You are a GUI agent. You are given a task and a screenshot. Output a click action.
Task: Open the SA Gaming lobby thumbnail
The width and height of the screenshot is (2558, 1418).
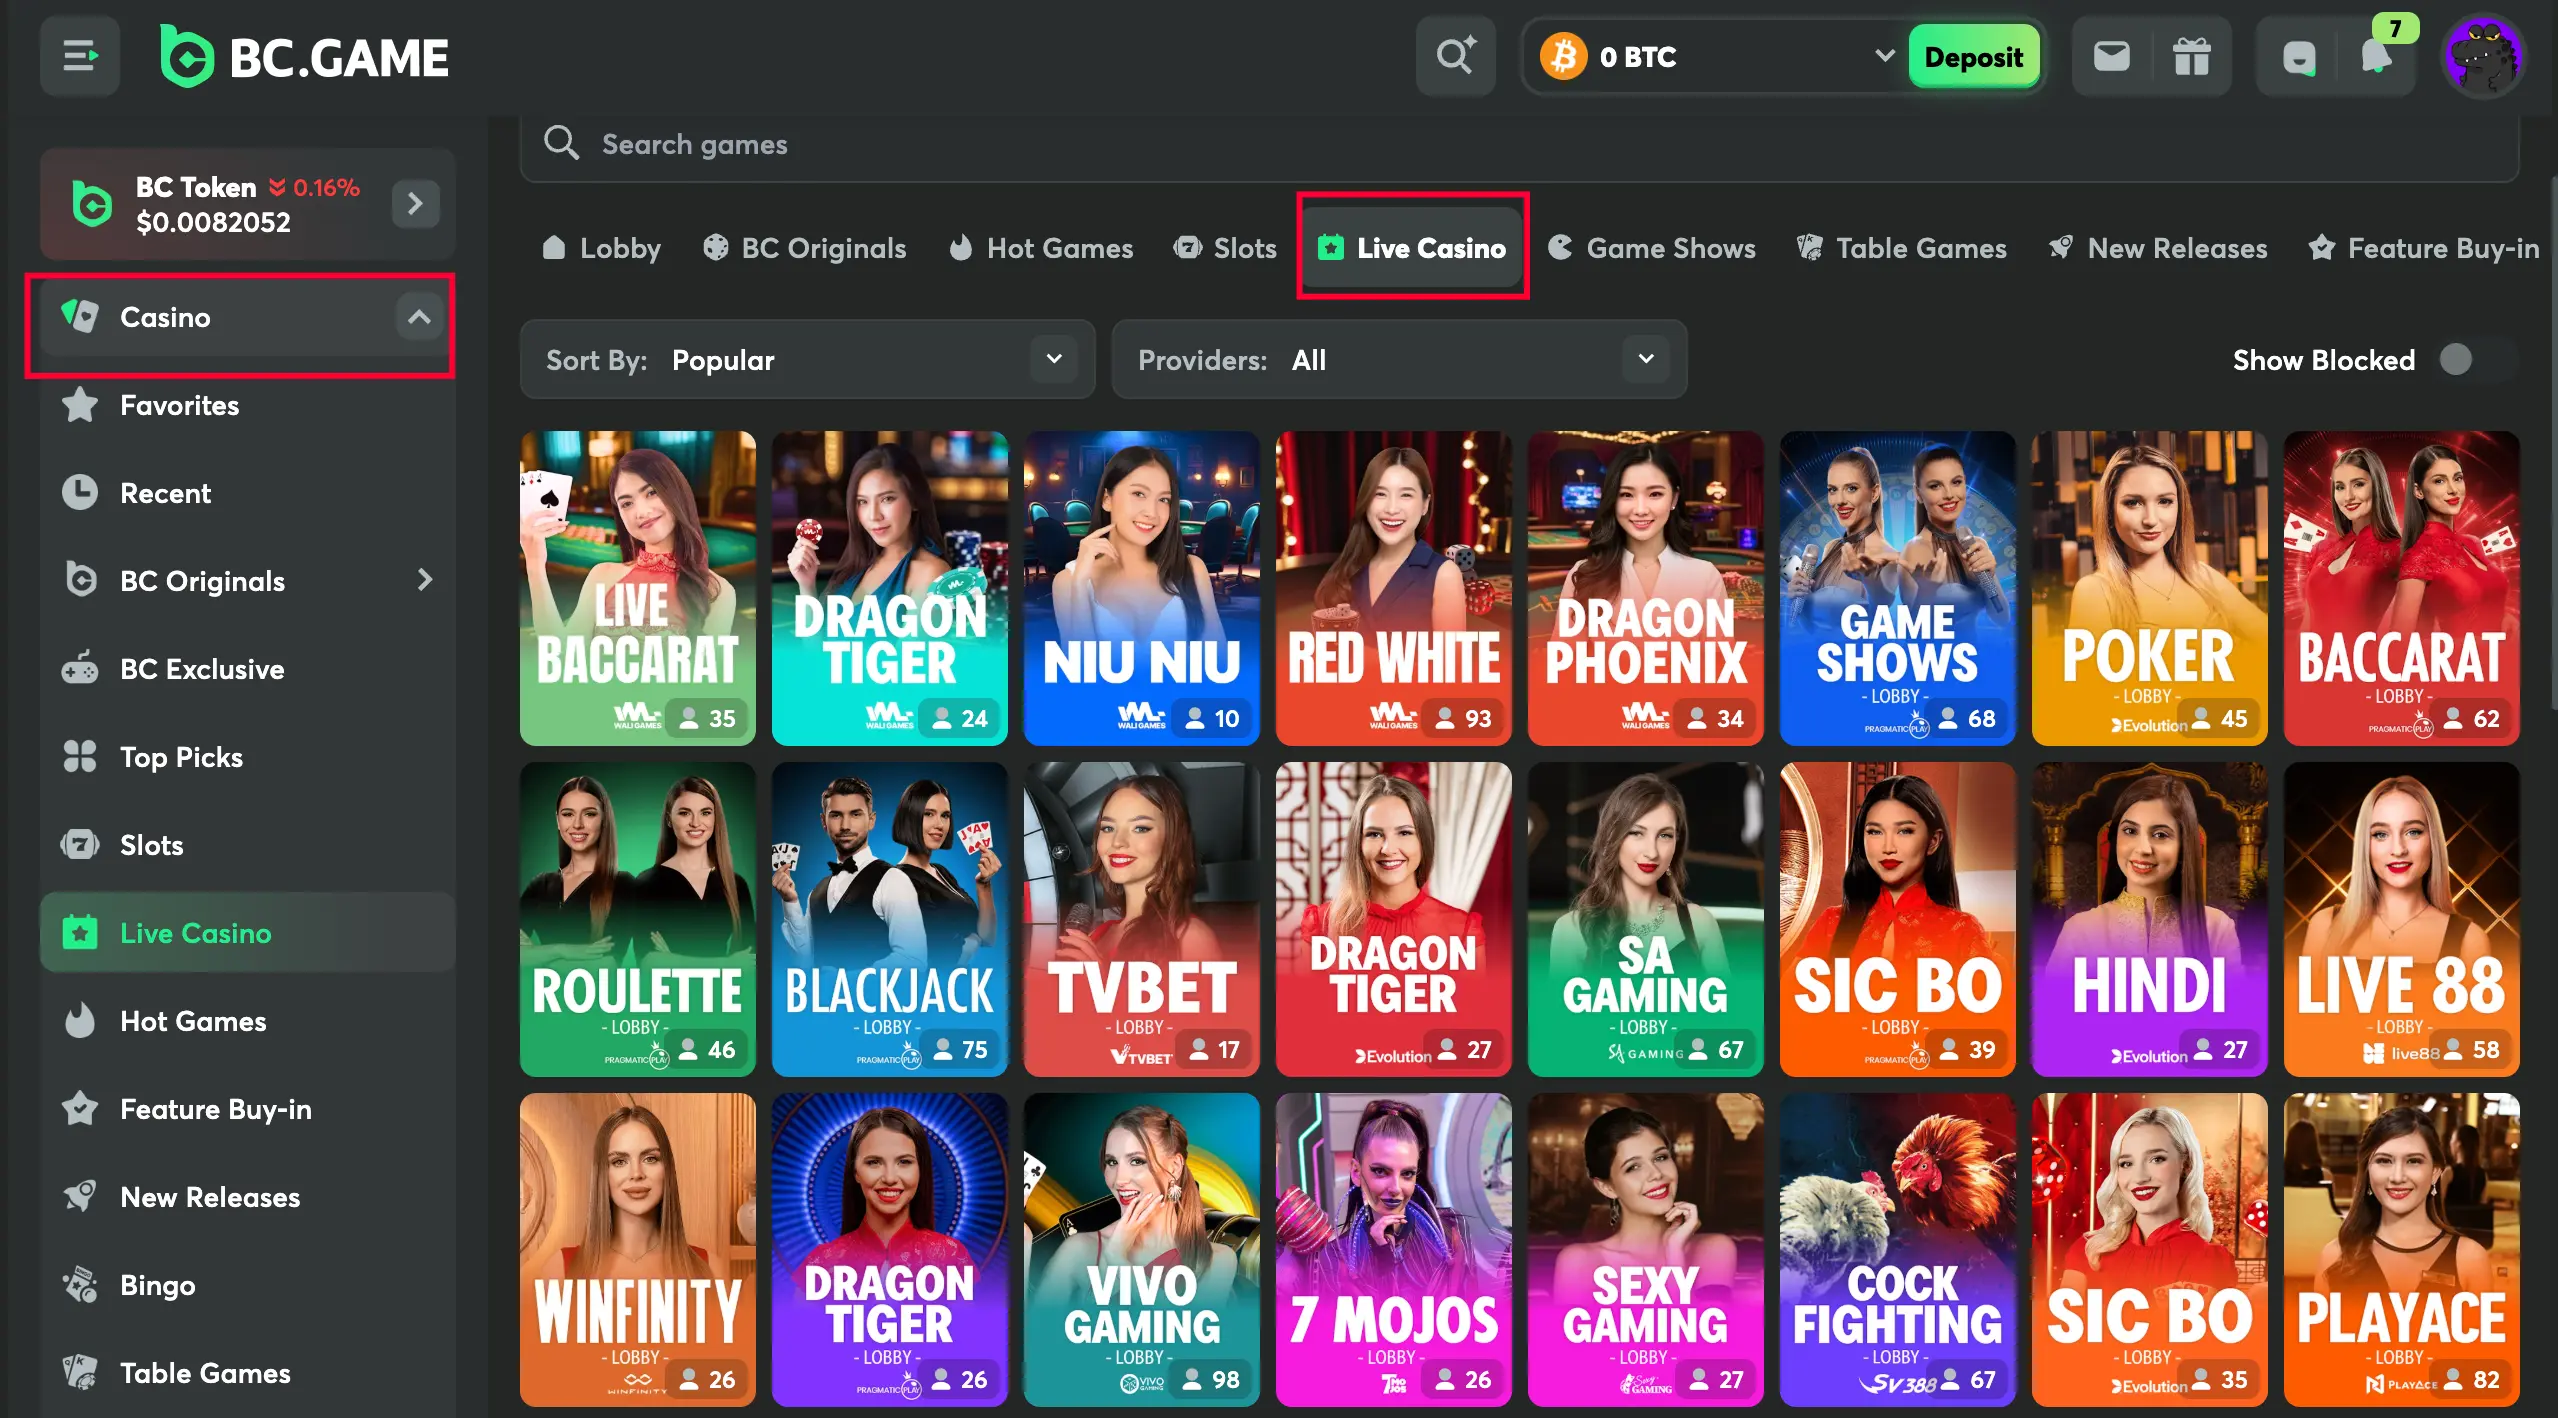pos(1646,919)
